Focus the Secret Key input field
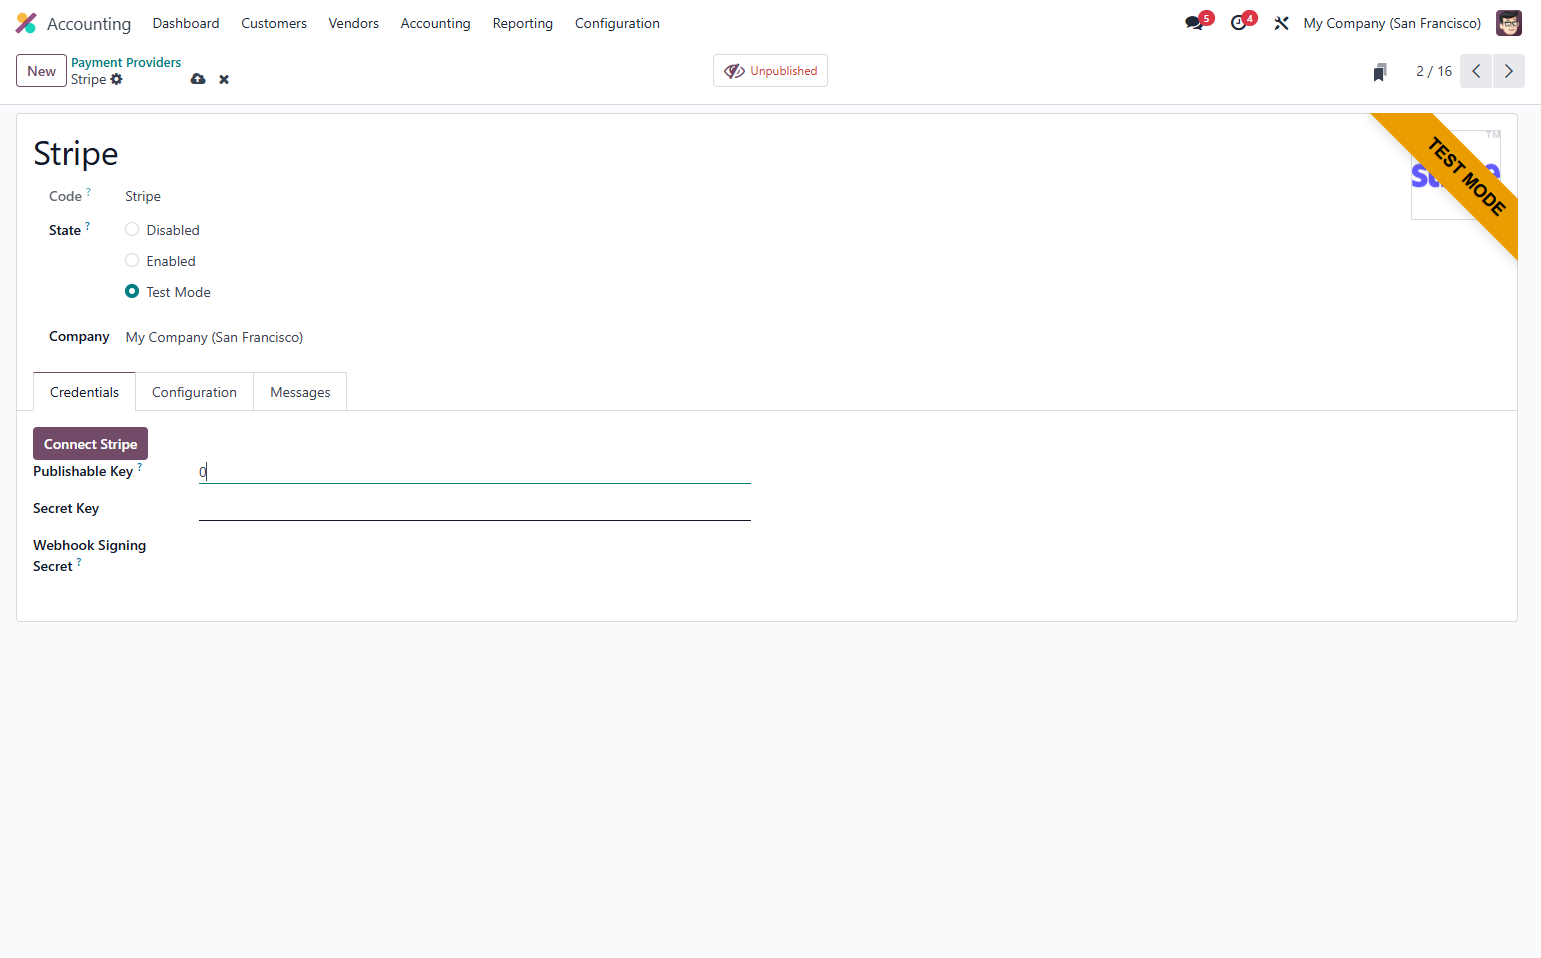This screenshot has width=1541, height=958. [x=475, y=509]
